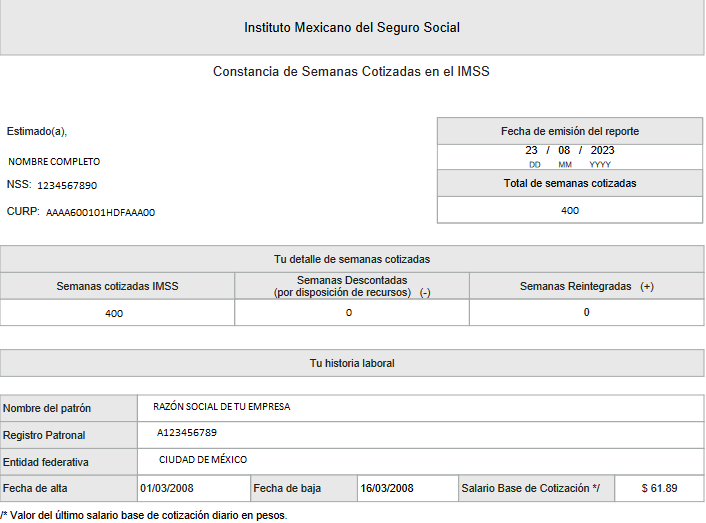
Task: Click the MM date format label
Action: (x=565, y=165)
